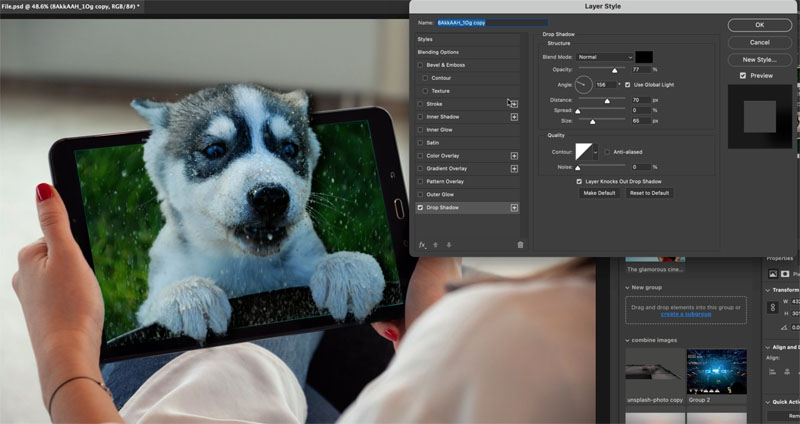Viewport: 800px width, 424px height.
Task: Enable the Outer Glow checkbox
Action: pos(420,194)
